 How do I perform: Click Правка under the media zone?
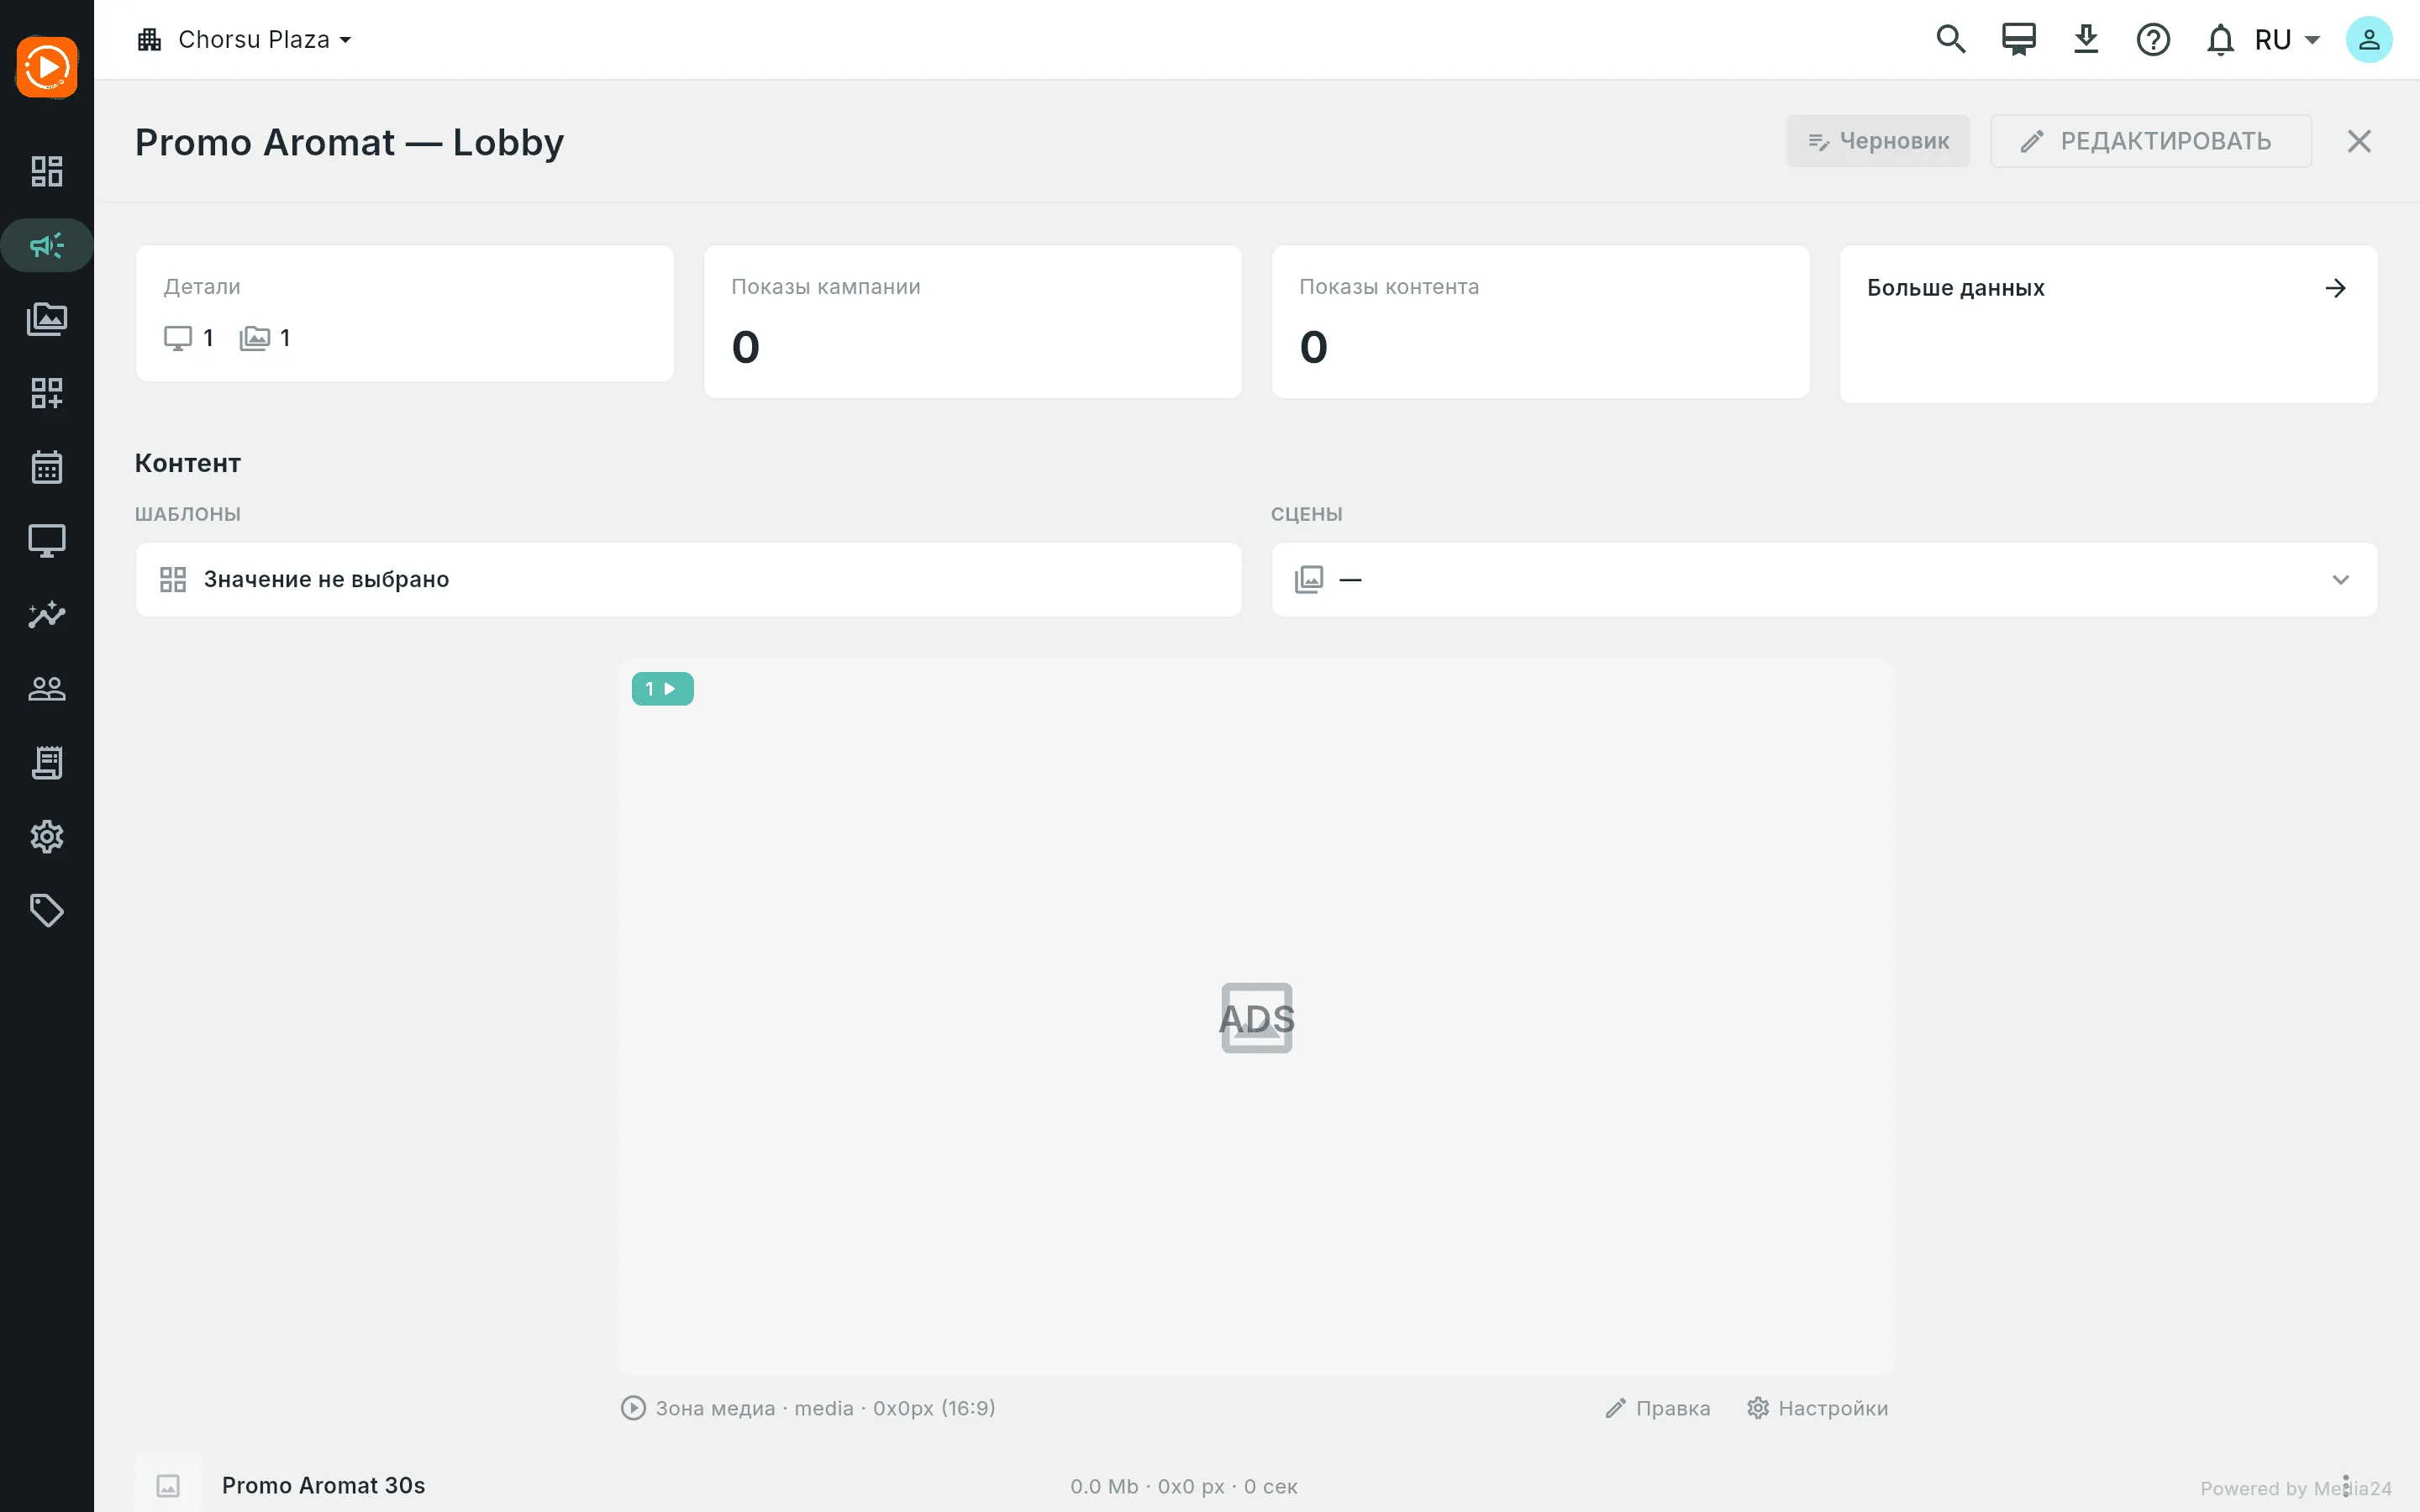coord(1658,1408)
